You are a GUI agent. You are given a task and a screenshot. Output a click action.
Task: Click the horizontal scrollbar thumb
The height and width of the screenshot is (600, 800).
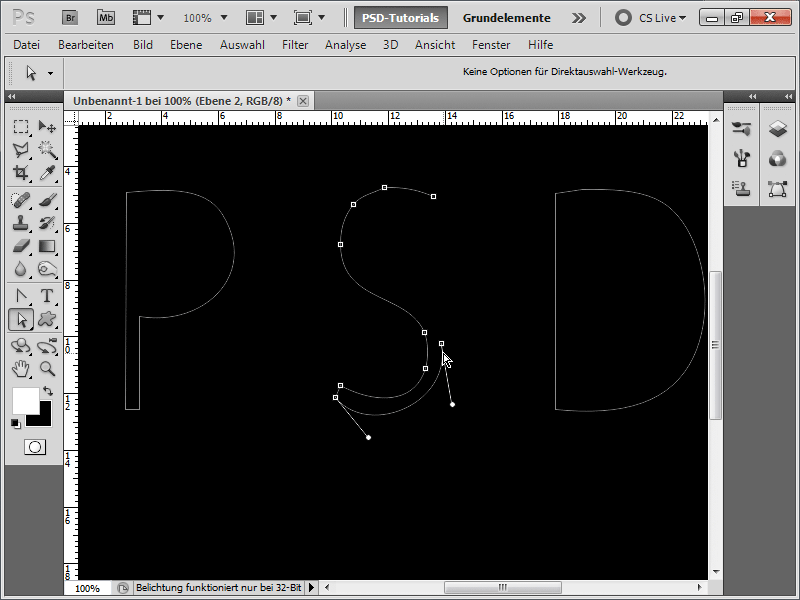(x=503, y=587)
